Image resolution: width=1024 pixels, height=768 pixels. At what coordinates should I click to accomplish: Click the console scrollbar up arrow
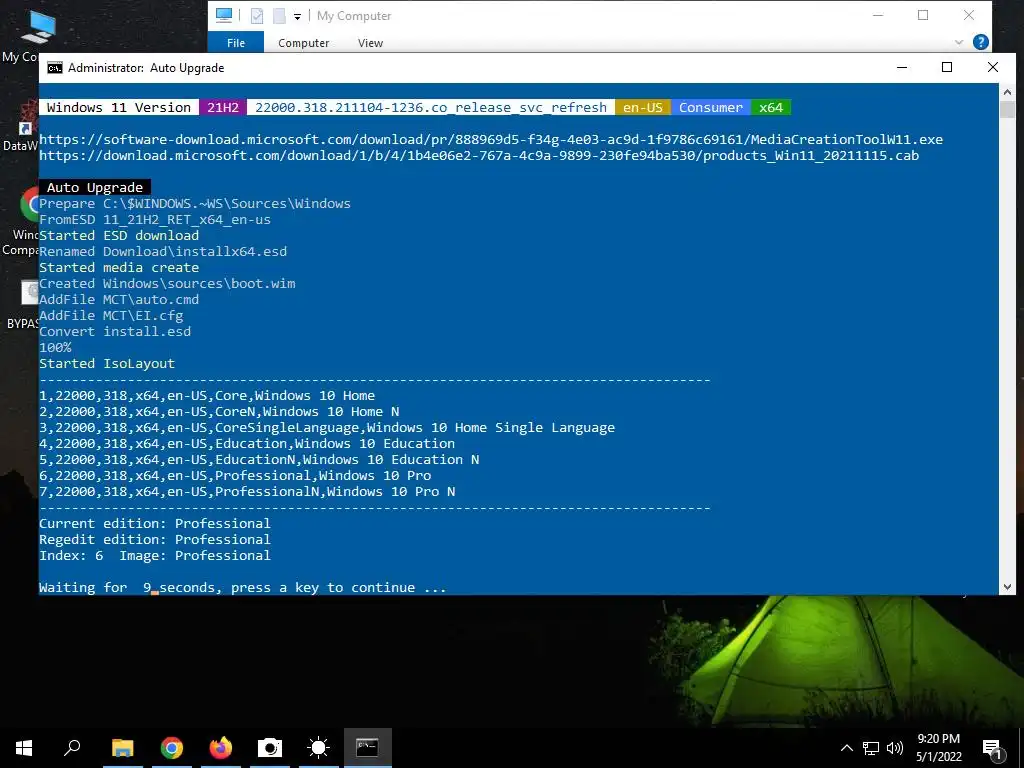1007,92
